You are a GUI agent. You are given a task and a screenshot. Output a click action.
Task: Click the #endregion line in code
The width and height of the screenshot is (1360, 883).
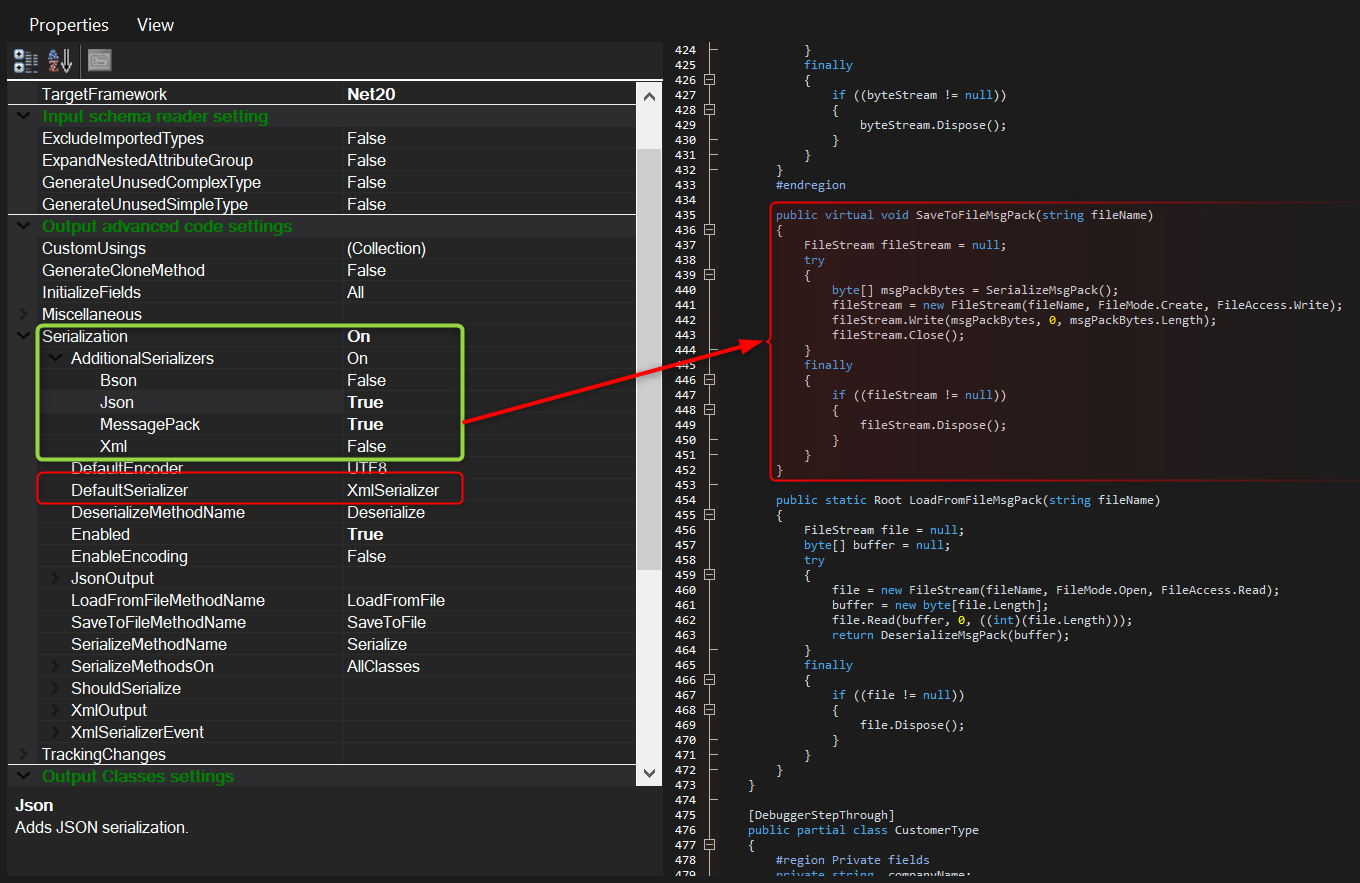(810, 185)
